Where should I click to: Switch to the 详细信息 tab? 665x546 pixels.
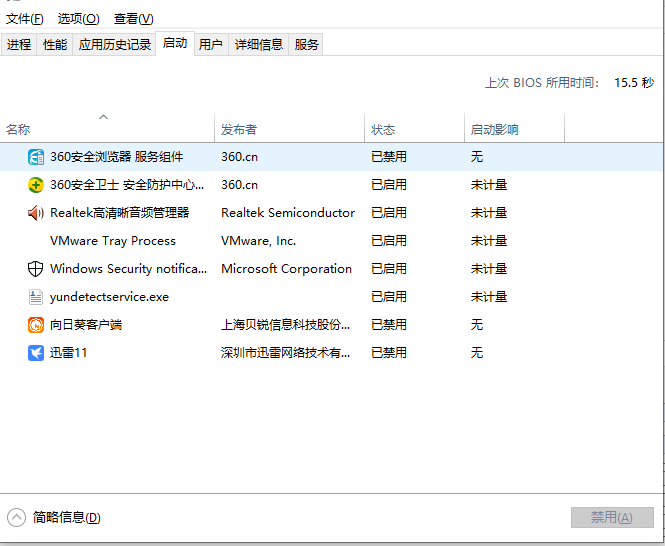[259, 45]
